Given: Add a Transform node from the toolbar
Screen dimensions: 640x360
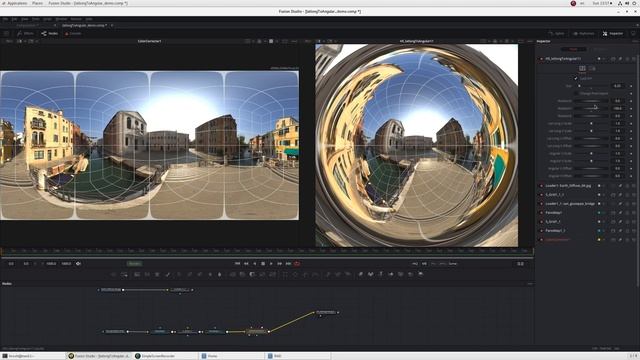Looking at the screenshot, I should coord(272,274).
